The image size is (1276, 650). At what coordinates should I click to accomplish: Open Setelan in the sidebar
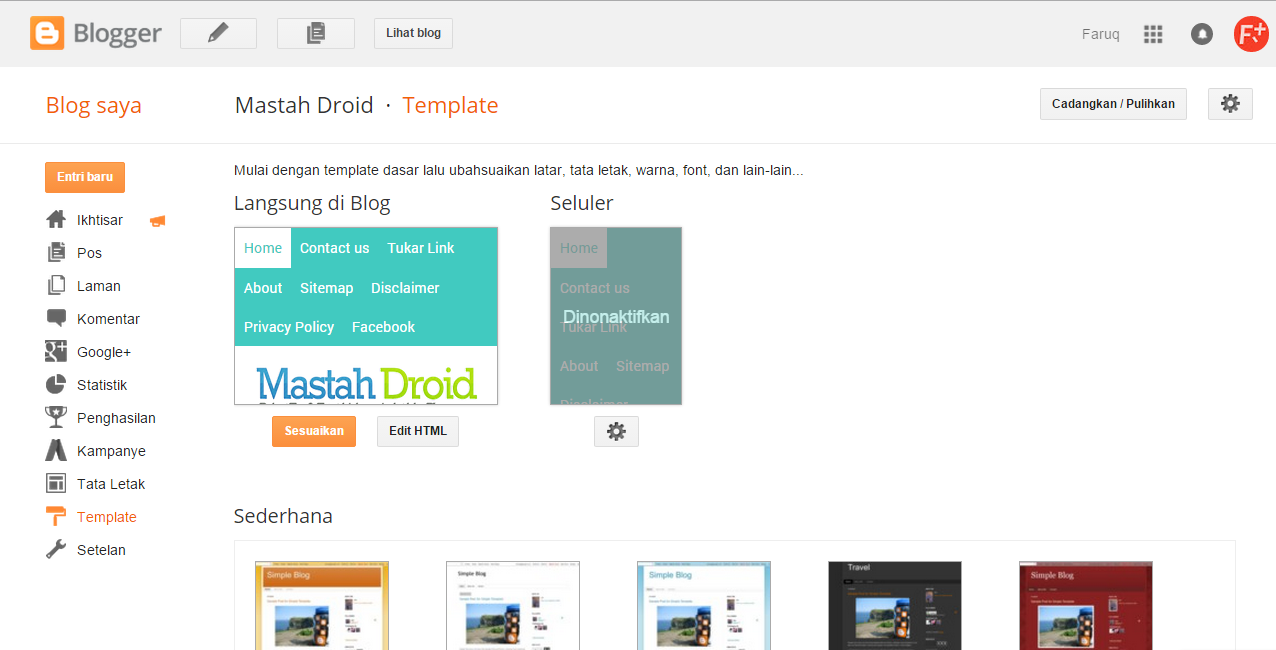[x=101, y=550]
